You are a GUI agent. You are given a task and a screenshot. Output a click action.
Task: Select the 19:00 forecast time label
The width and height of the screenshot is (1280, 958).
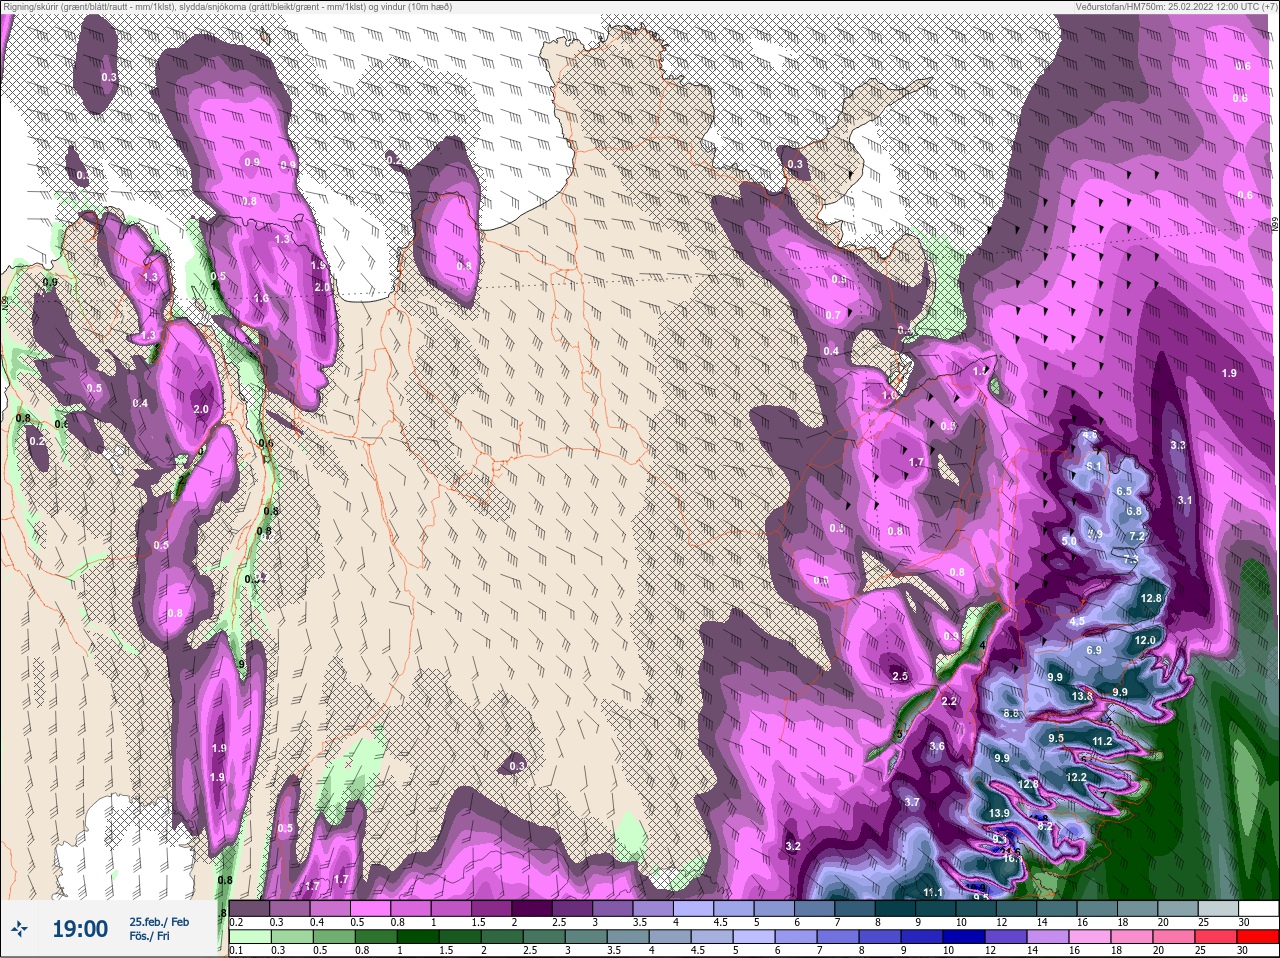[x=80, y=929]
